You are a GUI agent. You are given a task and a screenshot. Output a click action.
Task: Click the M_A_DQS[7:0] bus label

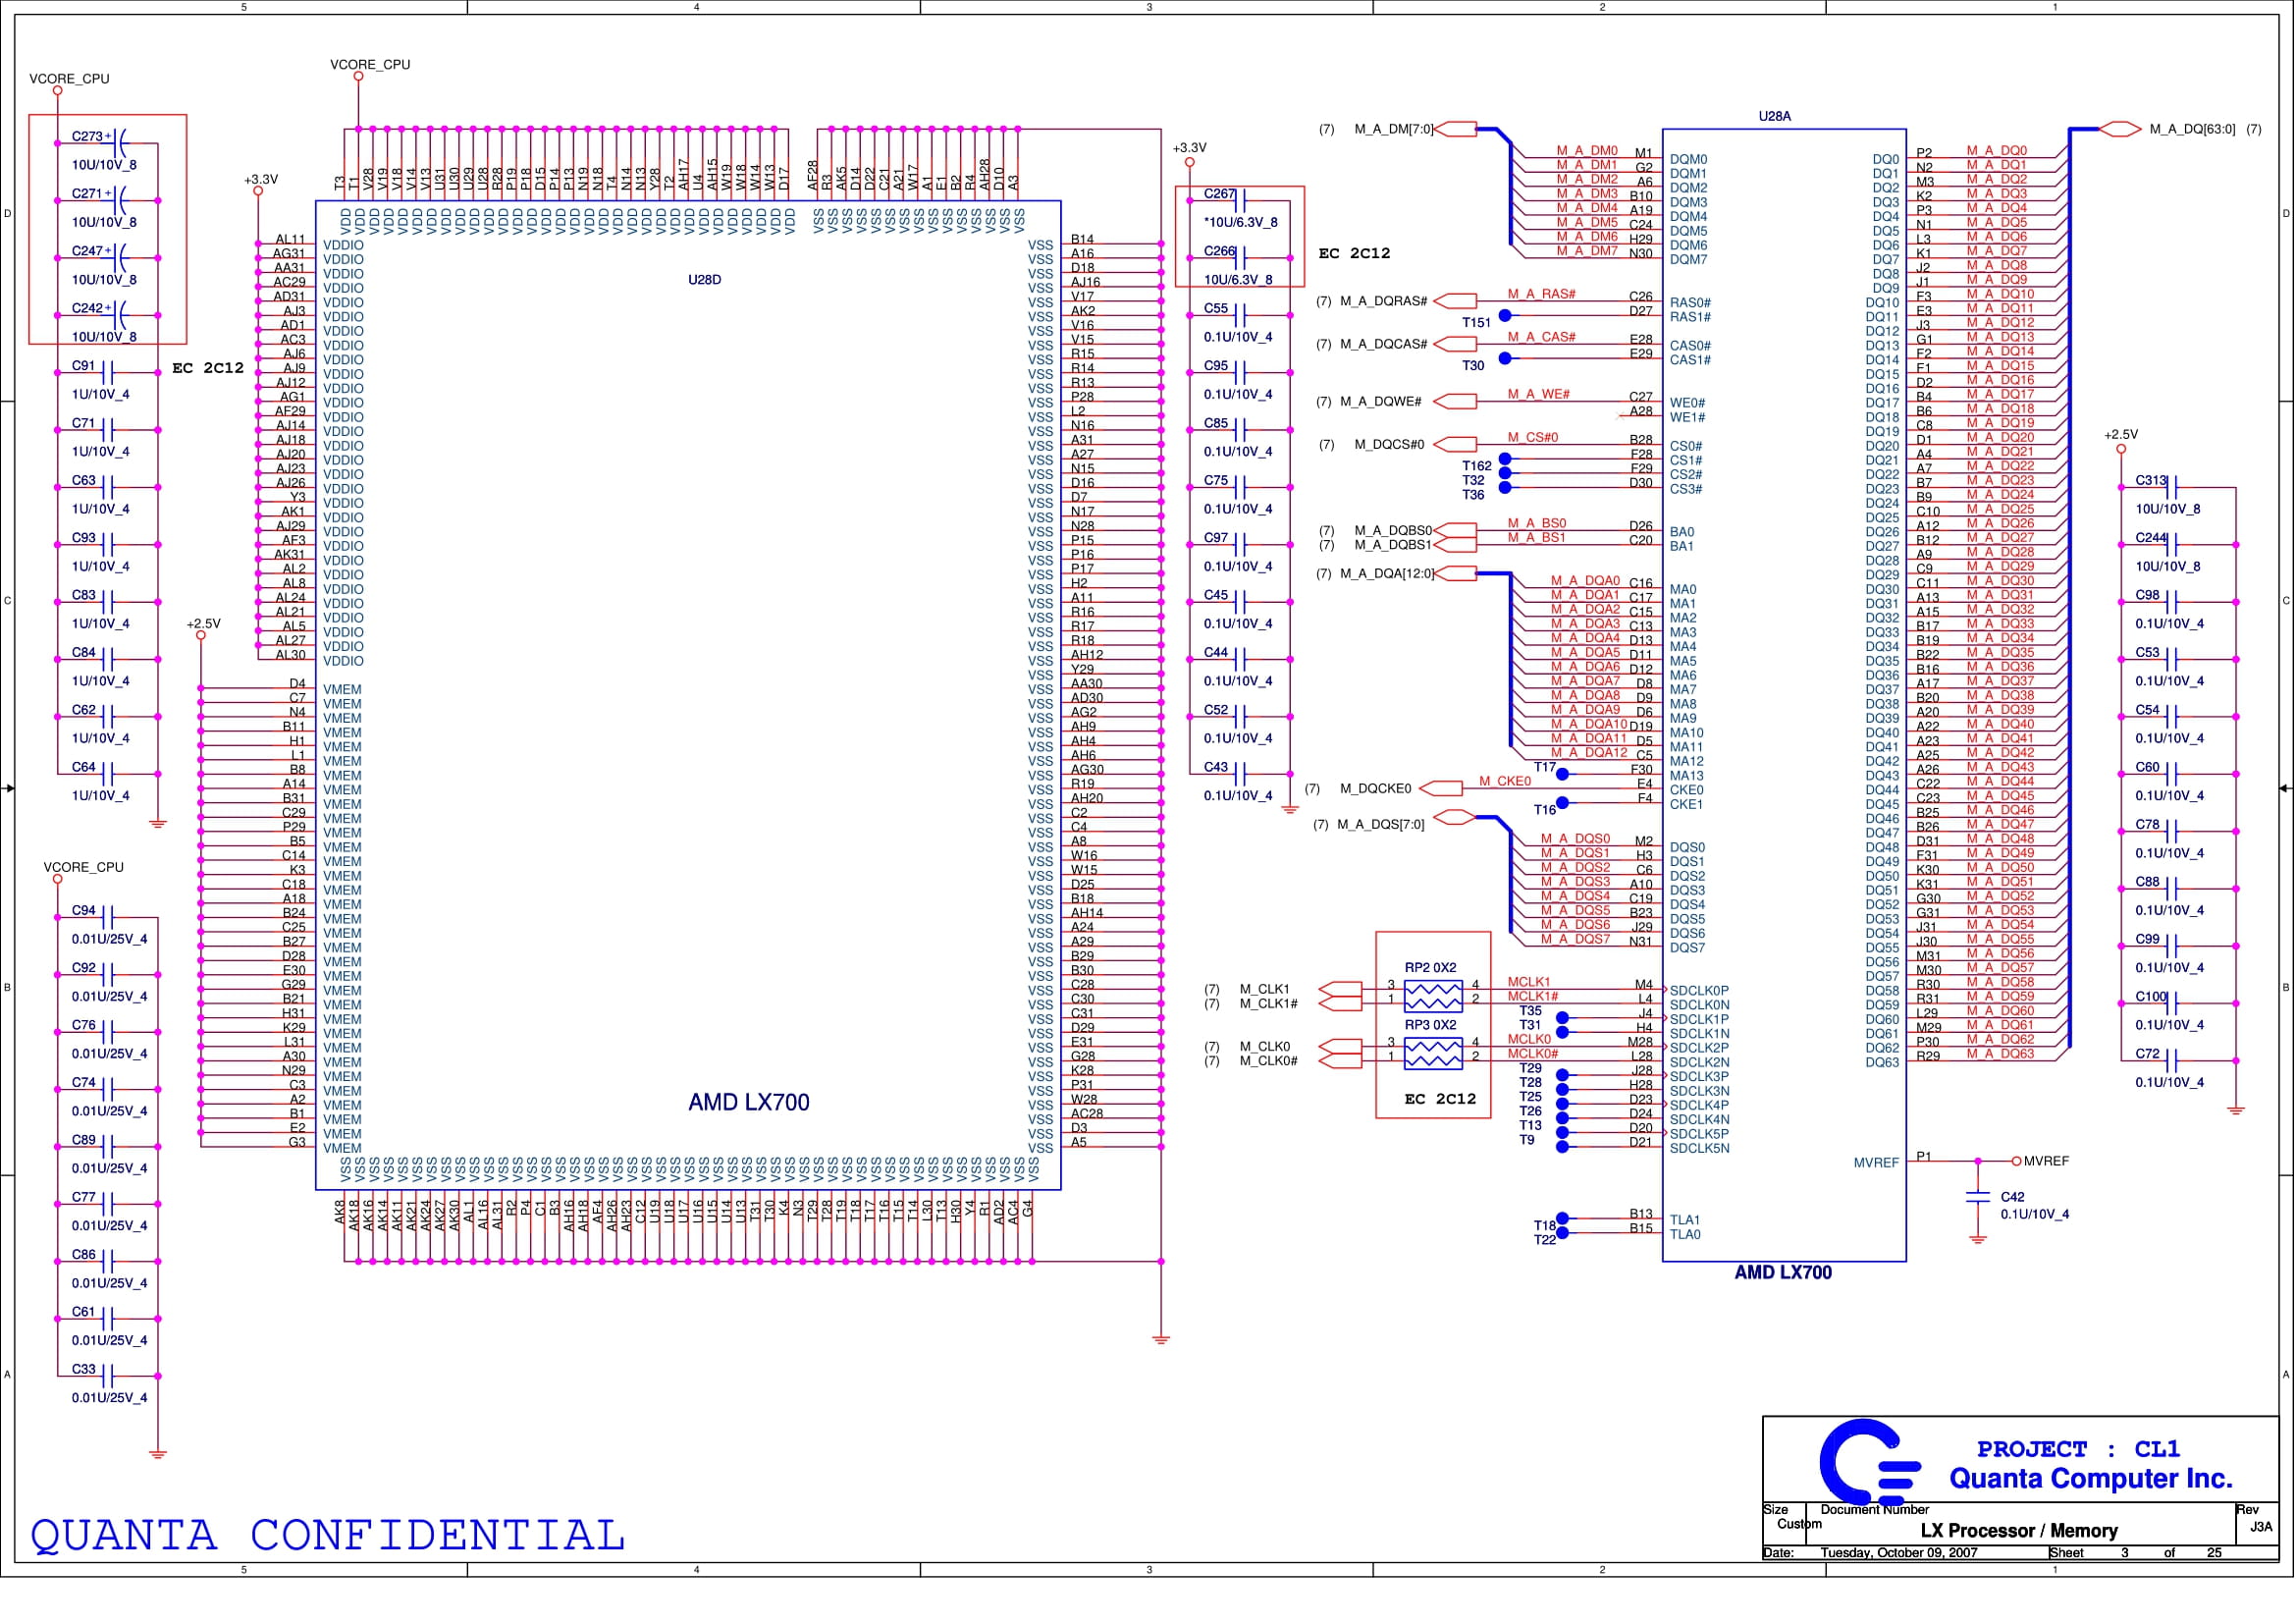tap(1381, 825)
